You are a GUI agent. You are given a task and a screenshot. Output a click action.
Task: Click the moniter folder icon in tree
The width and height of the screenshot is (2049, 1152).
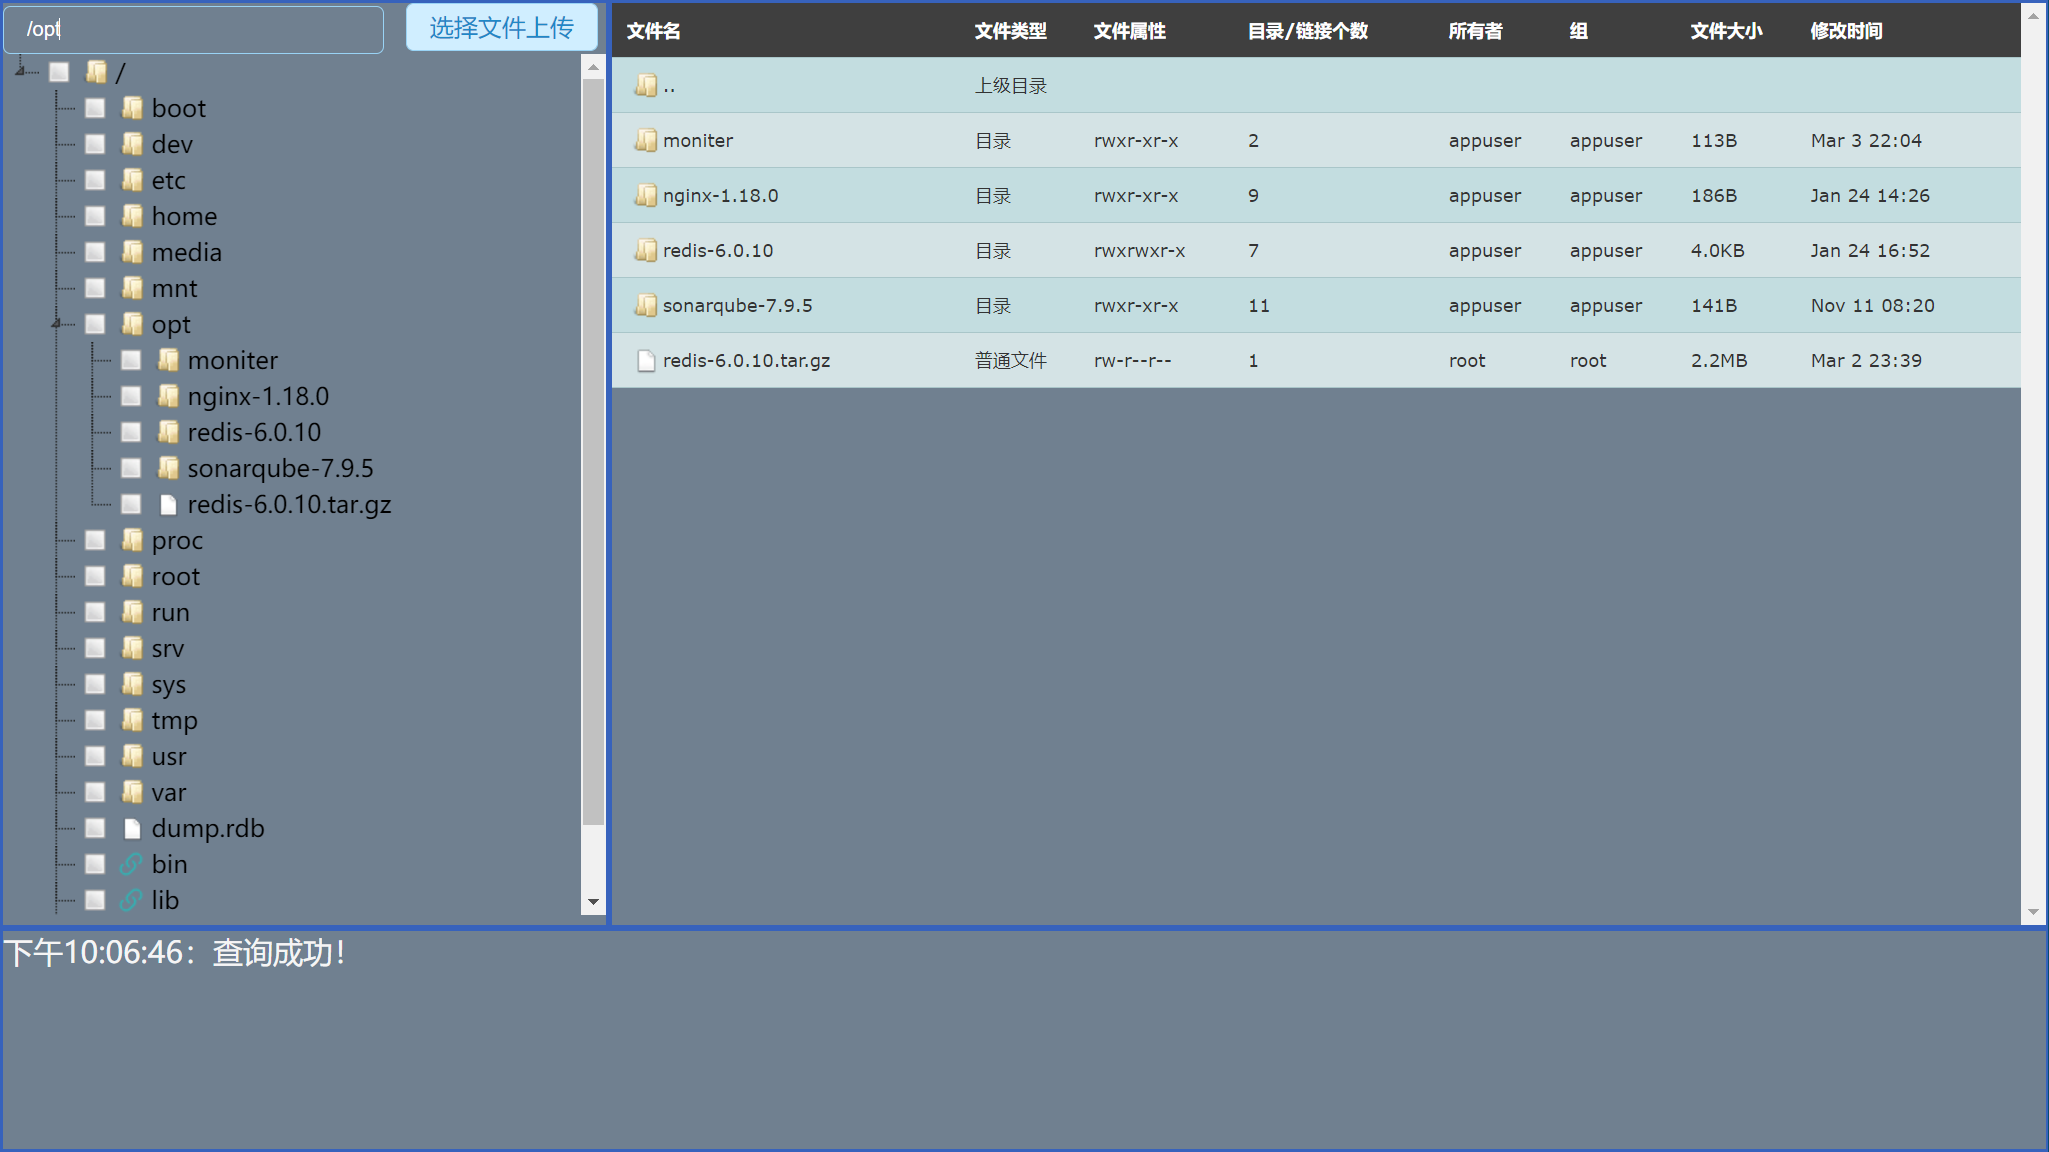point(168,360)
